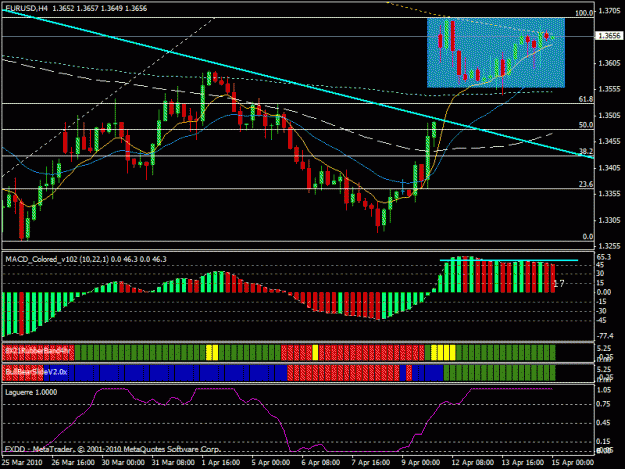Select the blue highlighted rectangle on the chart
Screen dimensions: 625x469
click(496, 52)
